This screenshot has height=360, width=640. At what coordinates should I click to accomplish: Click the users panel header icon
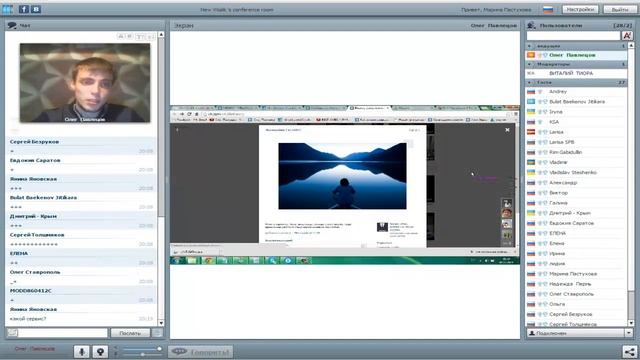[x=531, y=25]
